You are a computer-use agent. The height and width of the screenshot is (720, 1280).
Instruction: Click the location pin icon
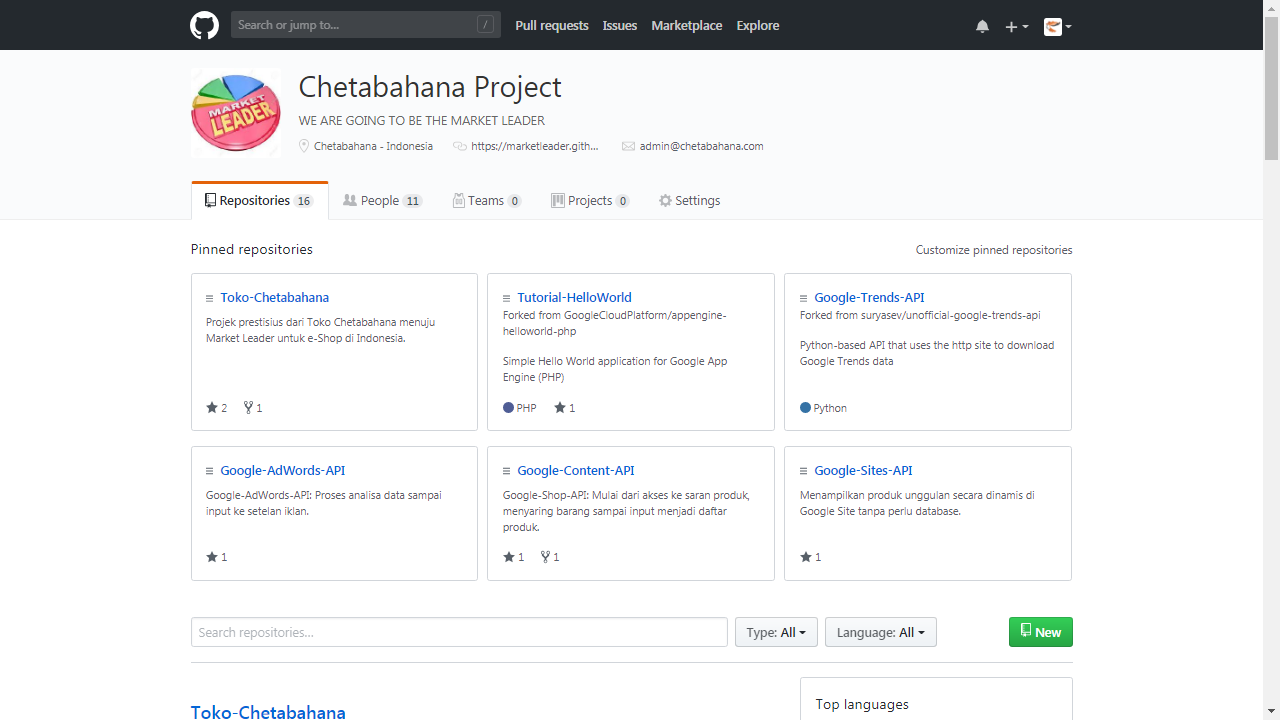304,146
